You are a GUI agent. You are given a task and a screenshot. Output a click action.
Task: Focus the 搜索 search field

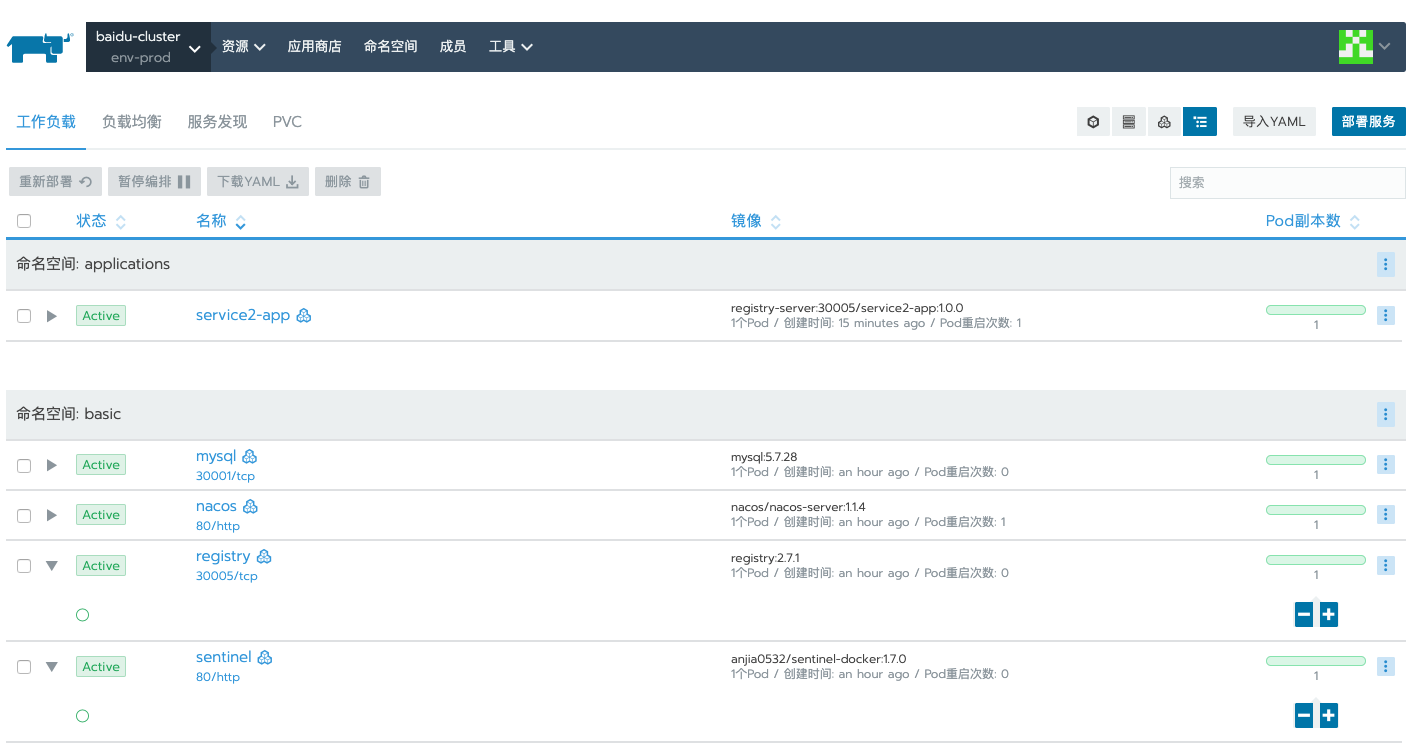point(1287,183)
